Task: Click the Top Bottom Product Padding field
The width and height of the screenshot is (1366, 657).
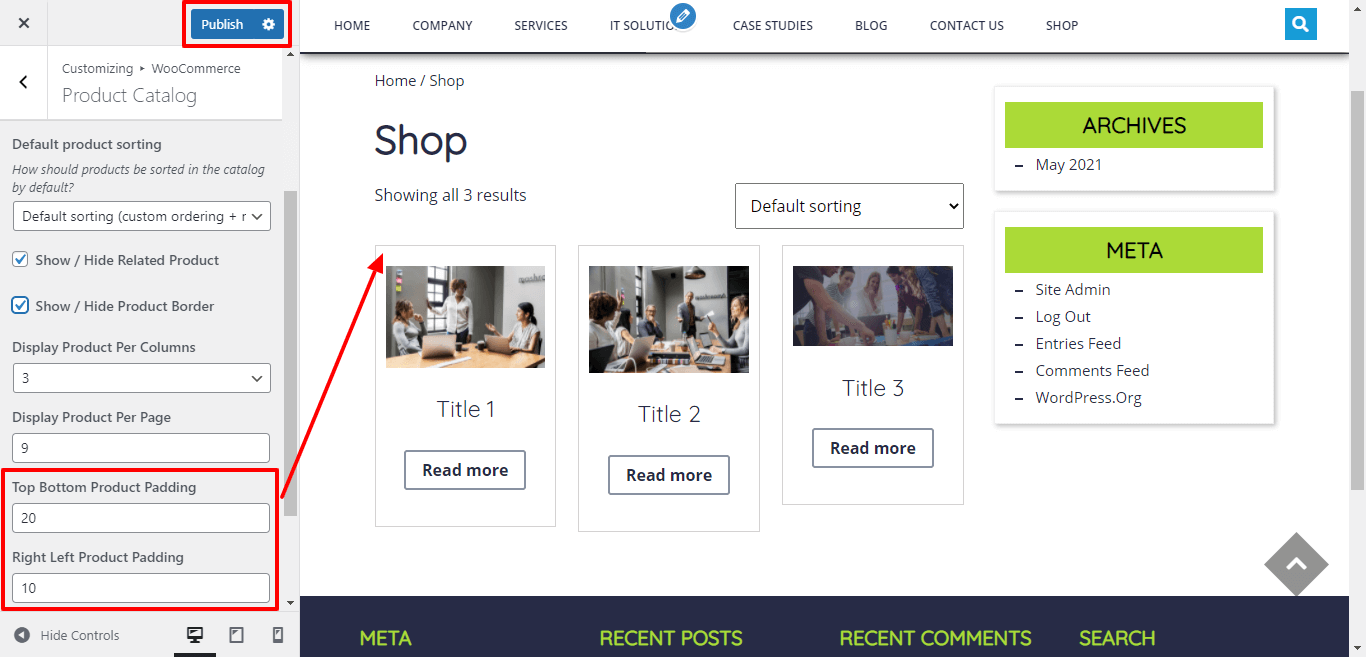Action: pos(141,518)
